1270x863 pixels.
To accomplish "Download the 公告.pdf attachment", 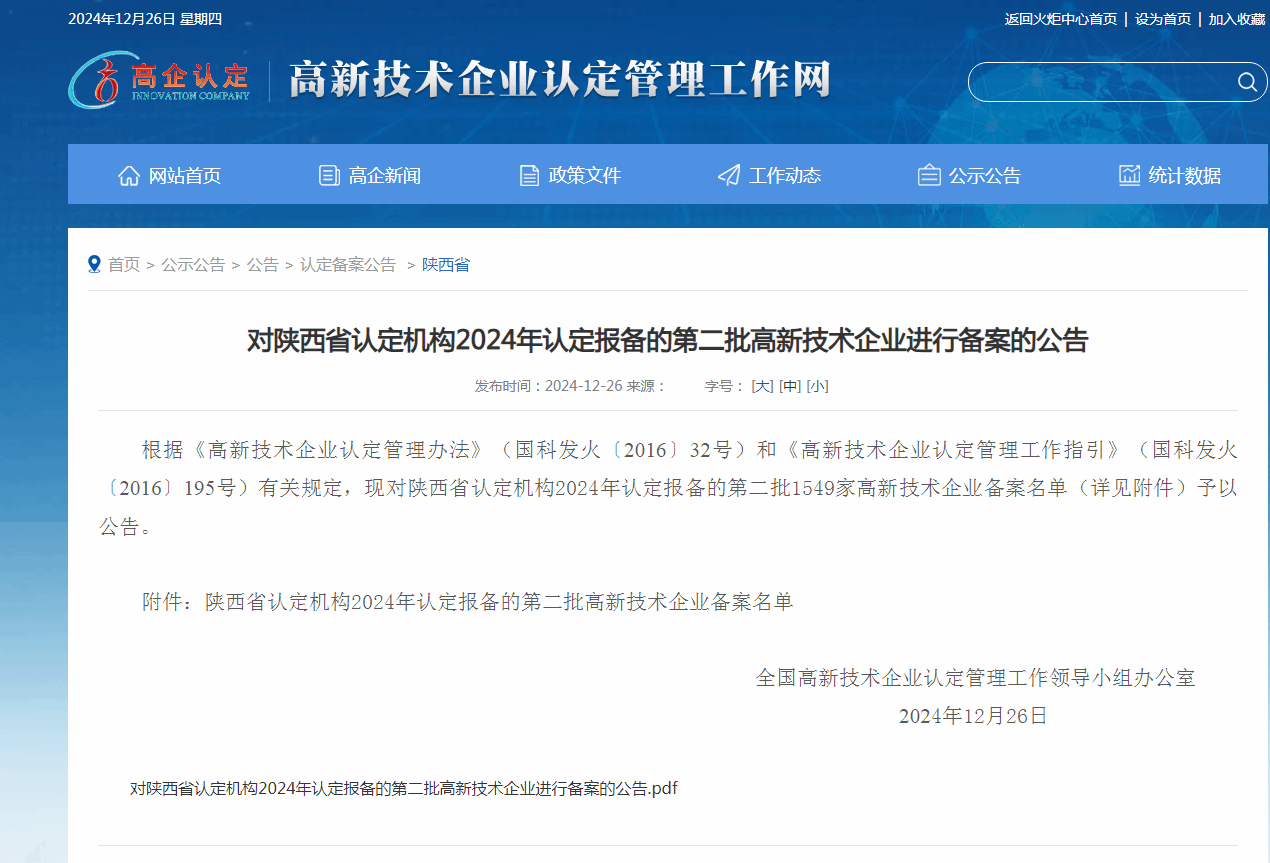I will 403,788.
